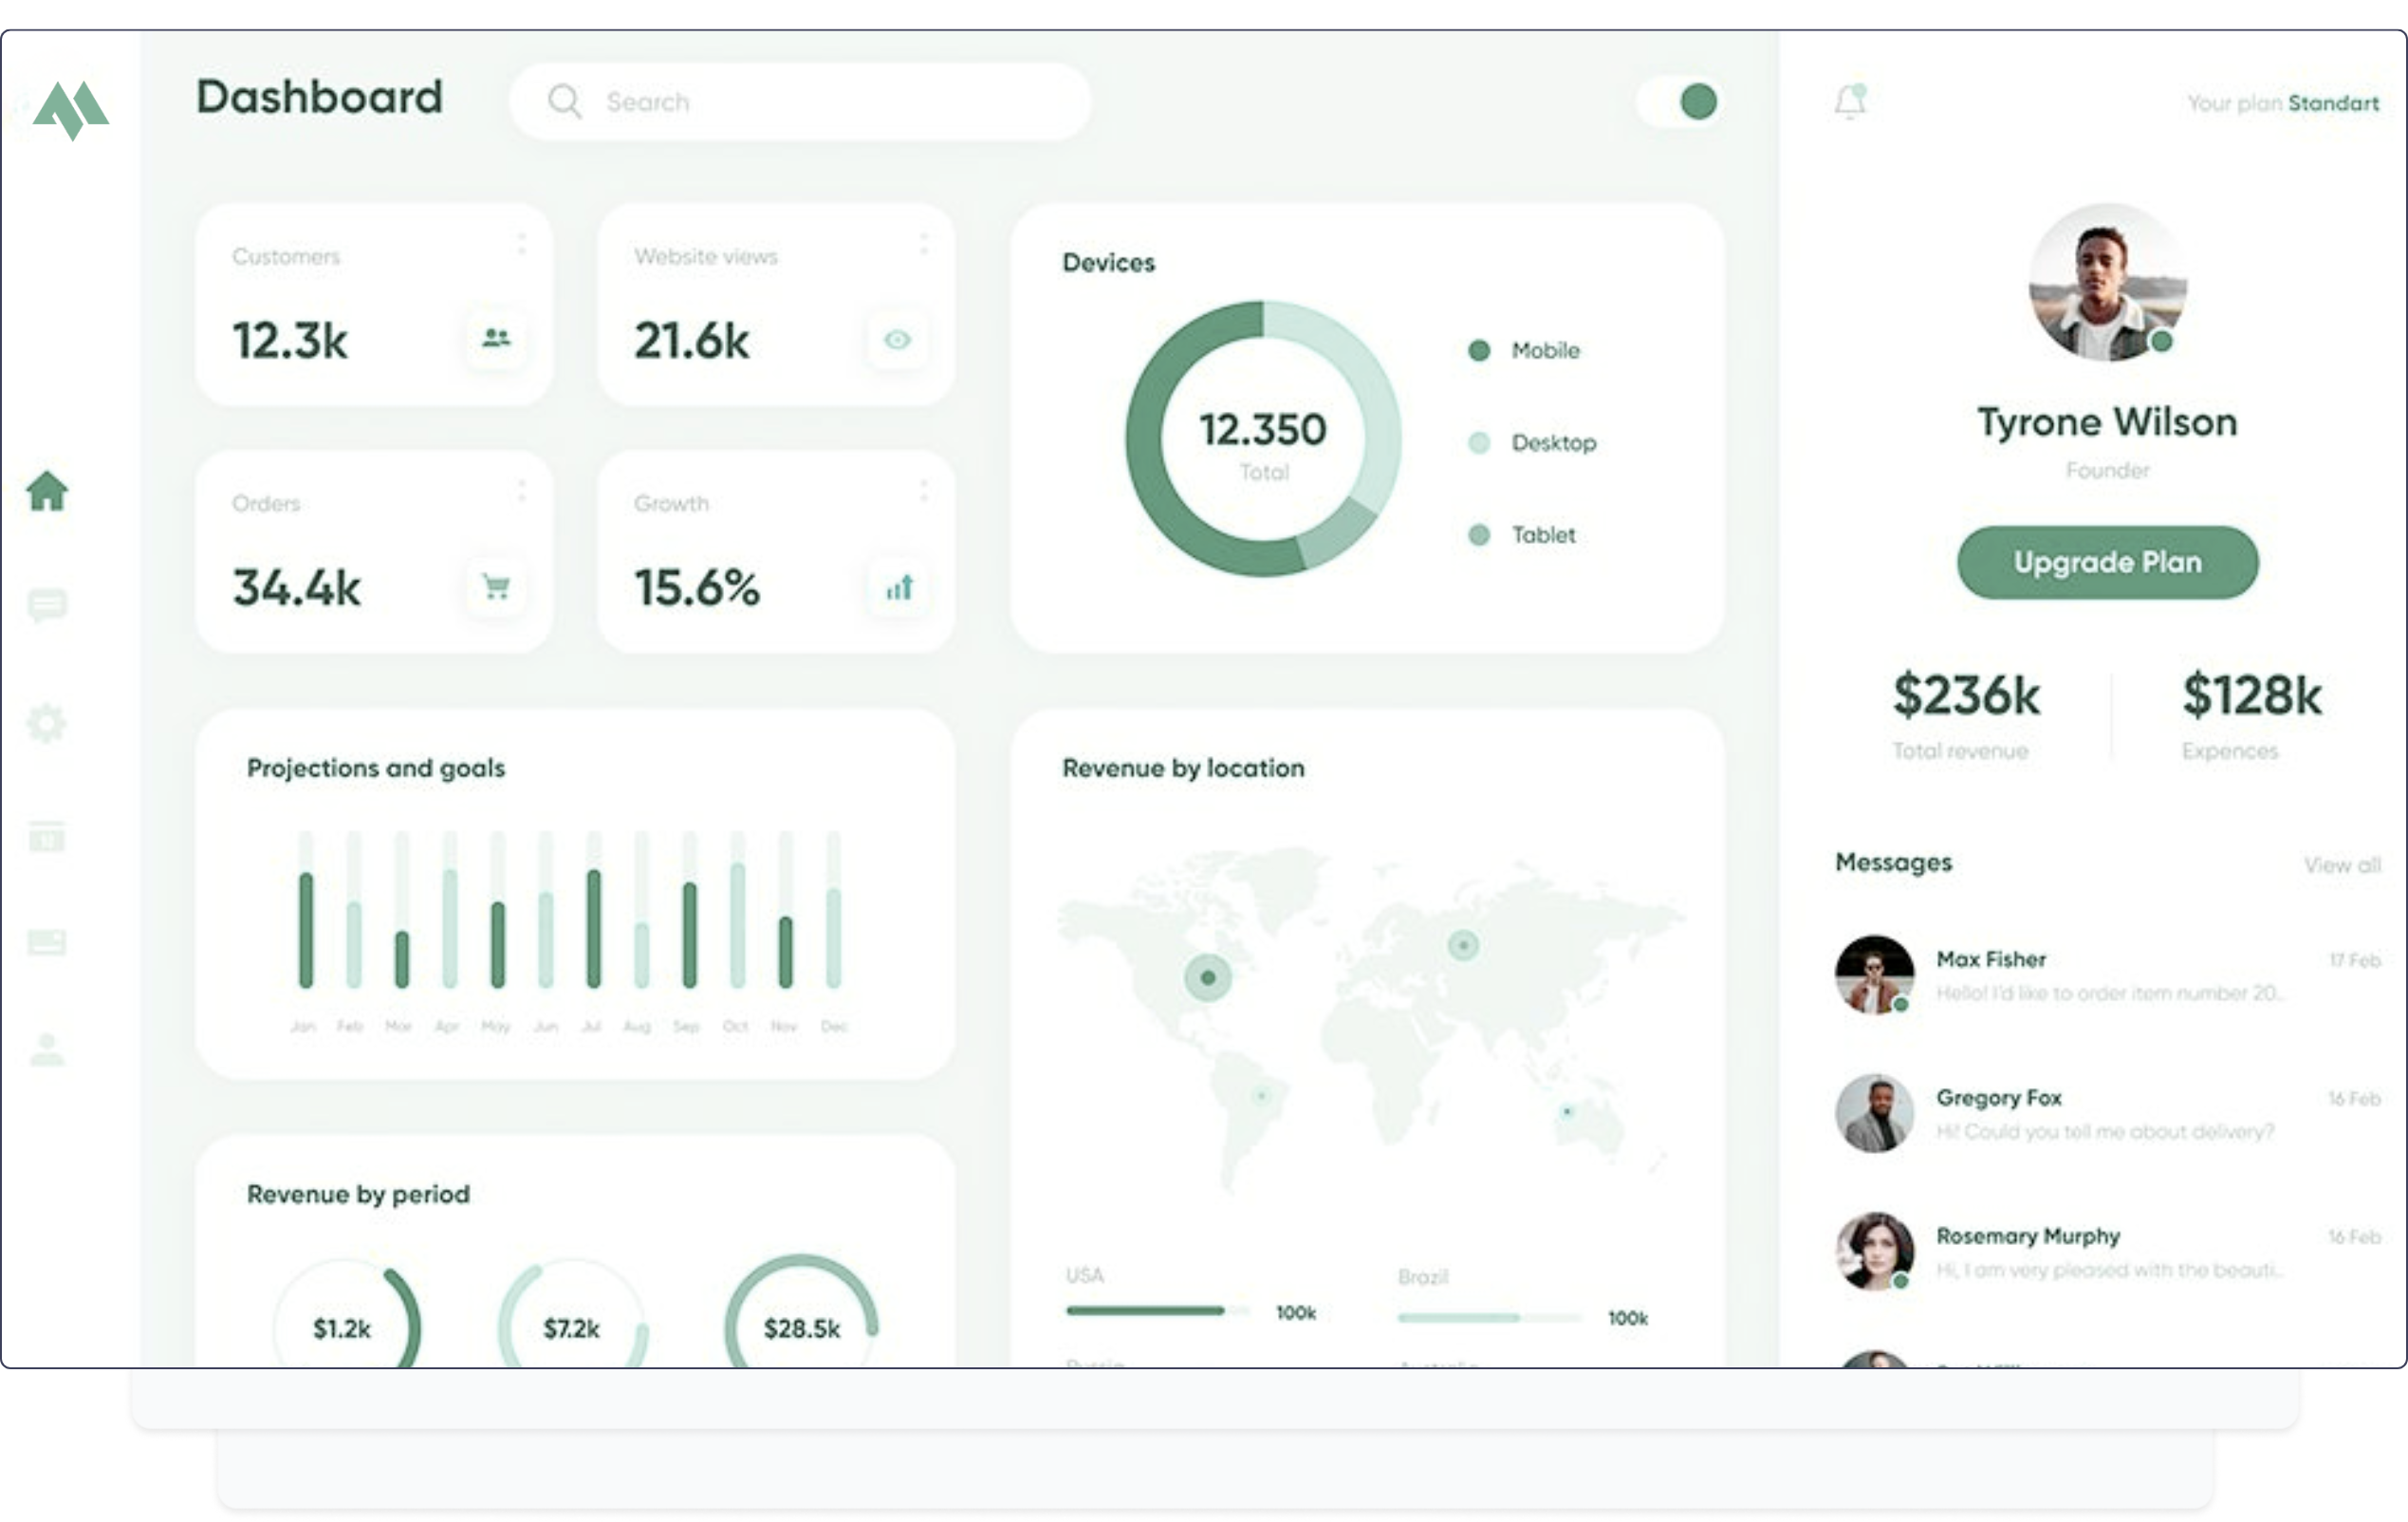Click the home icon in sidebar
The width and height of the screenshot is (2408, 1522).
coord(47,491)
